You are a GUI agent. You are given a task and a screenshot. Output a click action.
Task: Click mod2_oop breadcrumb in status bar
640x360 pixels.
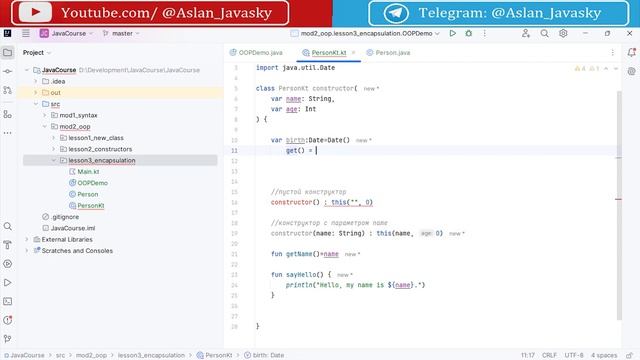[91, 356]
